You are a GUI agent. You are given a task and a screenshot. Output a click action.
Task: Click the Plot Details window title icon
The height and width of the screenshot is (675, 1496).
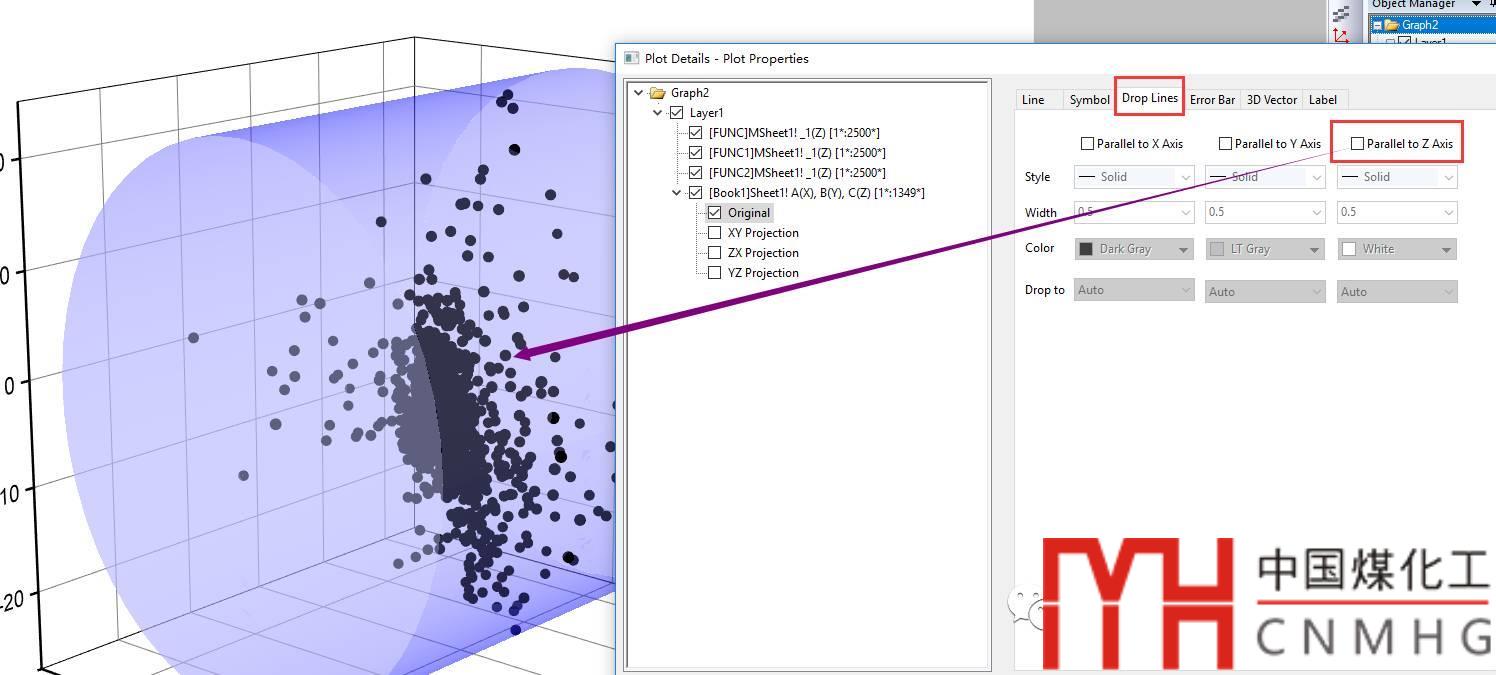click(x=631, y=59)
